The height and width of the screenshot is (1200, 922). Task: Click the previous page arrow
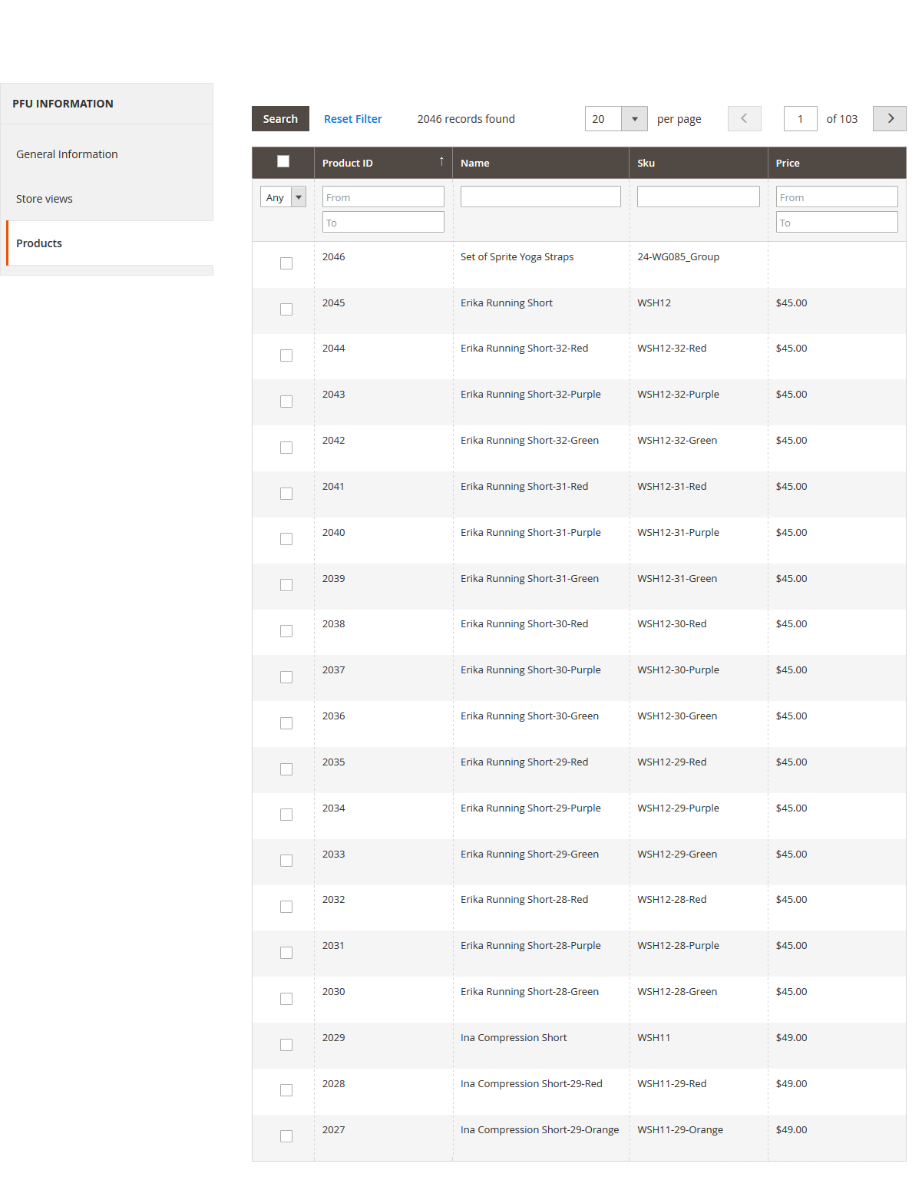click(744, 119)
